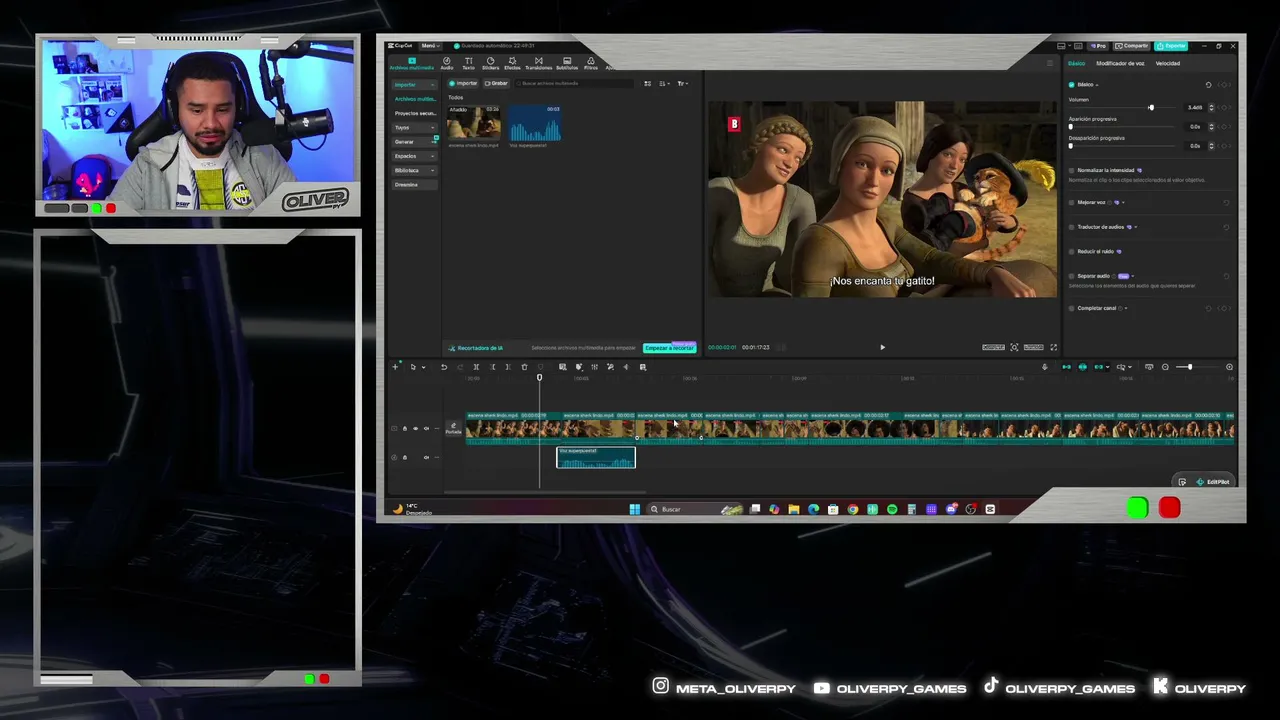Delete the selected clip with the trash icon
This screenshot has width=1280, height=720.
[x=524, y=367]
